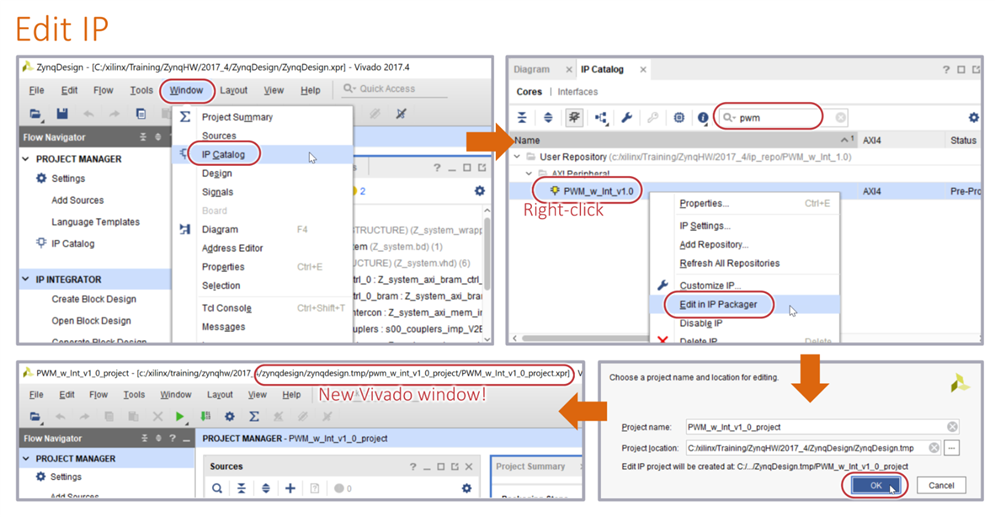Screen dimensions: 995x517
Task: Click the Diagram icon in the Window menu
Action: point(185,229)
